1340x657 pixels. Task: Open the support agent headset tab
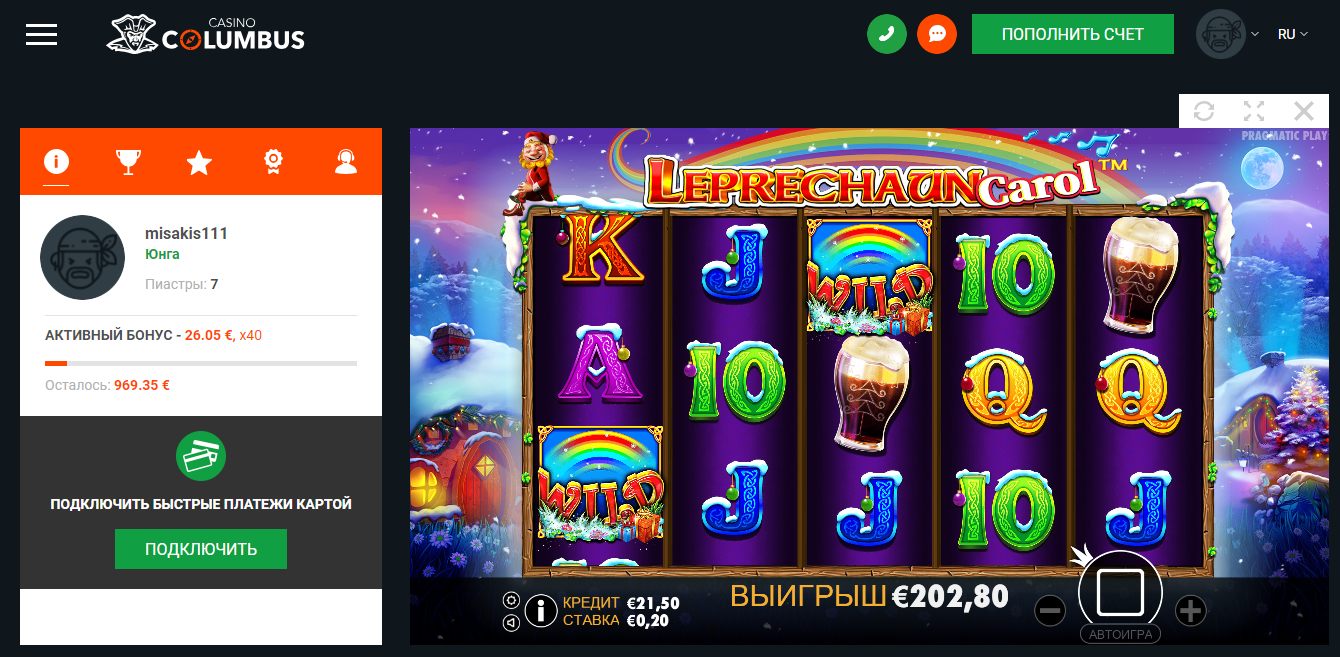(x=346, y=162)
